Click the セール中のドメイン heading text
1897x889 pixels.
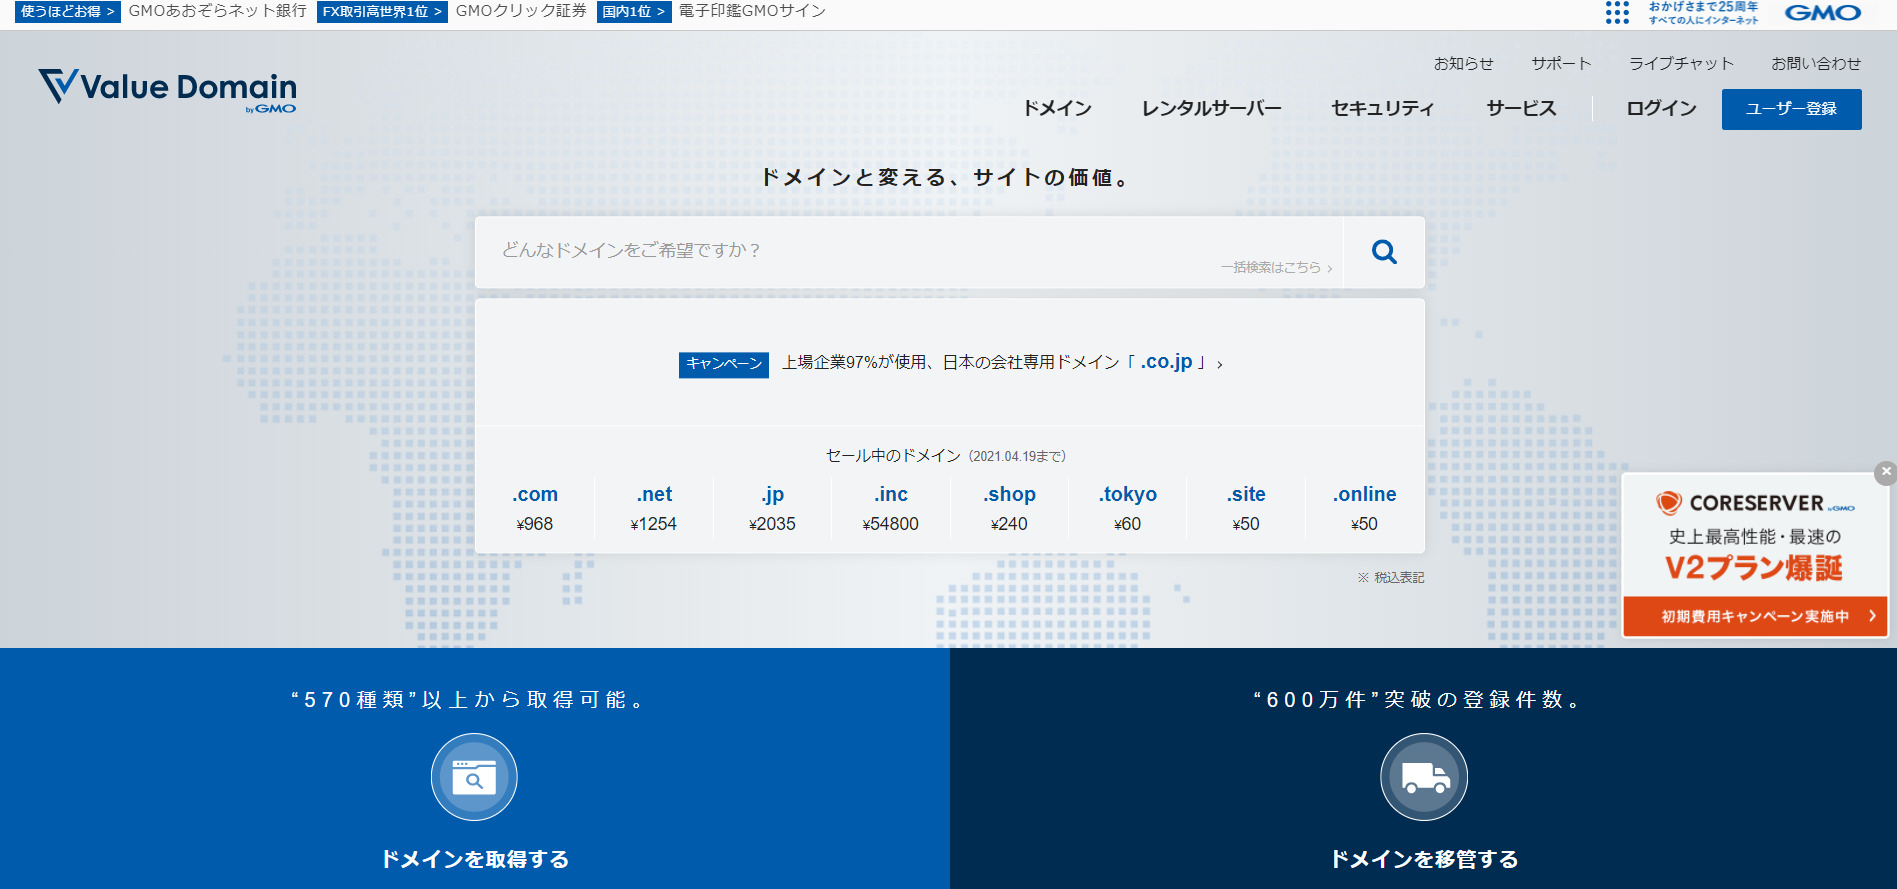coord(893,456)
